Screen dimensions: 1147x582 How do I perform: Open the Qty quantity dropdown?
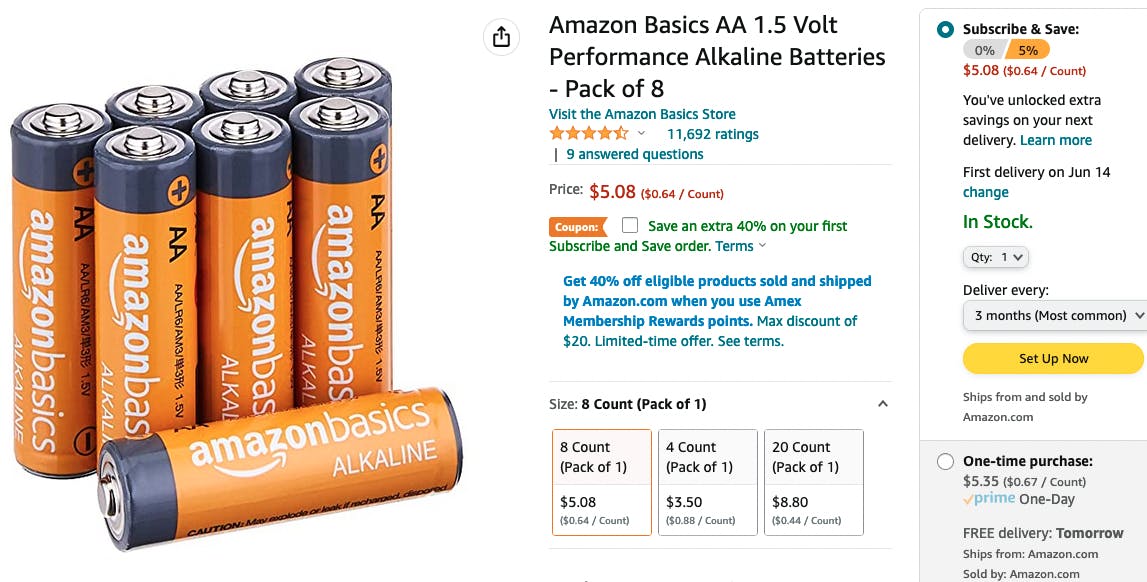click(x=996, y=258)
